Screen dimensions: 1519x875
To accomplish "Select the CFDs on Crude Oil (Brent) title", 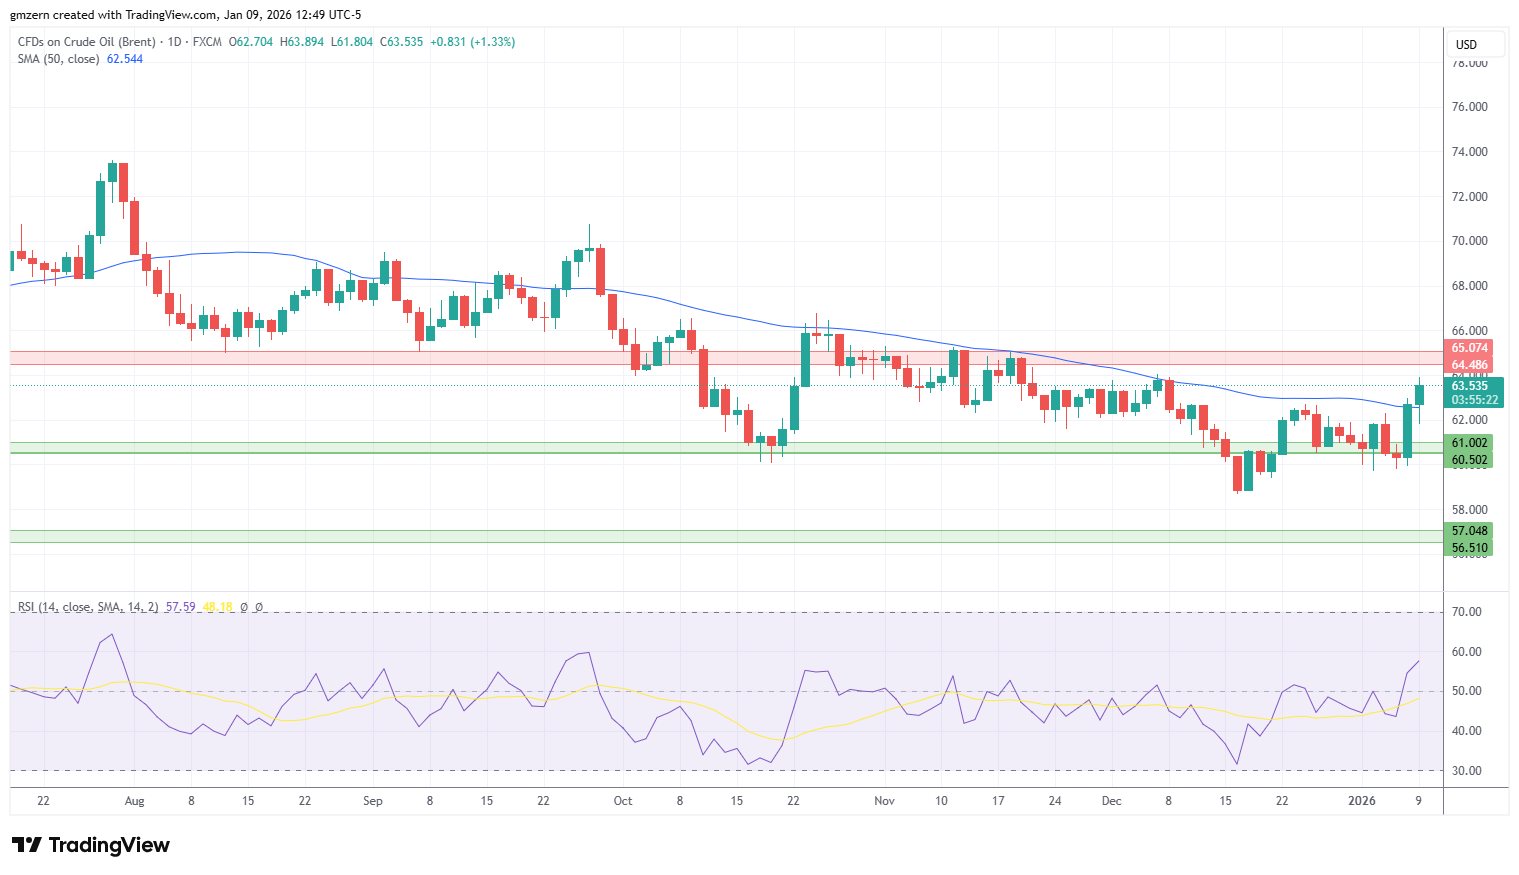I will coord(87,42).
